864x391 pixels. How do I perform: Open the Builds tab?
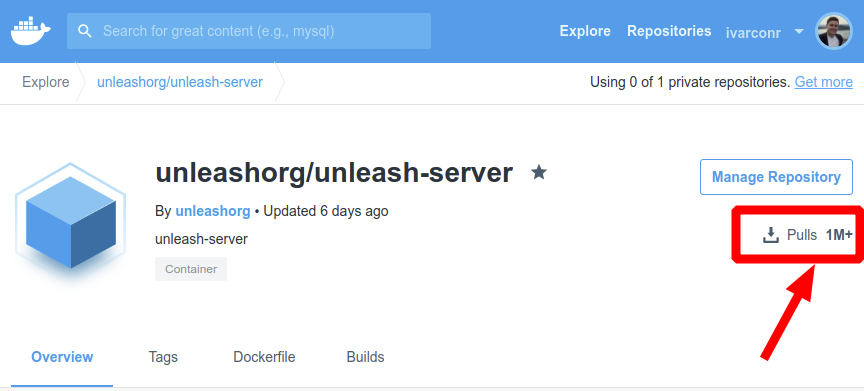click(365, 357)
